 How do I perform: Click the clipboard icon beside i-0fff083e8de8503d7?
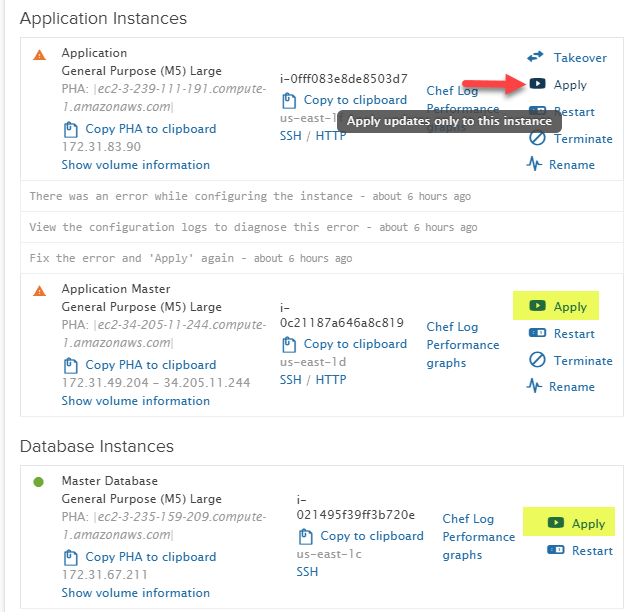289,100
